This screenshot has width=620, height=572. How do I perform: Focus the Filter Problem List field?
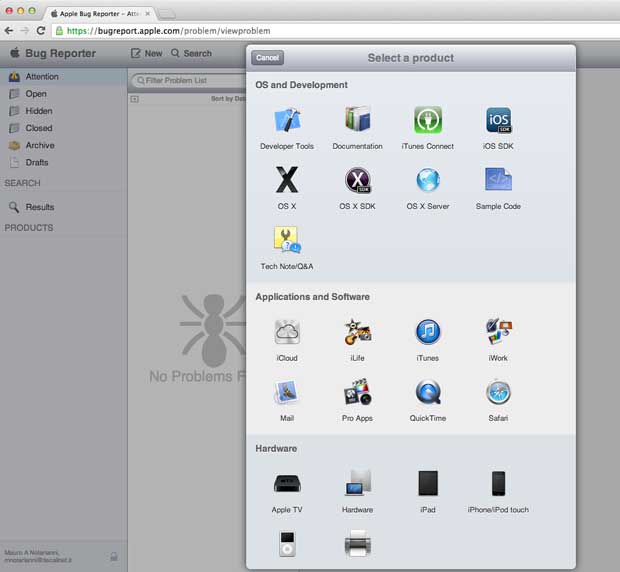pos(189,81)
